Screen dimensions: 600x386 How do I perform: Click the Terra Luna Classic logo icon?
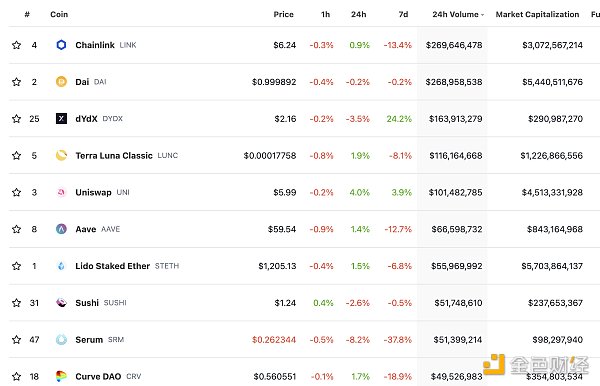(x=61, y=155)
